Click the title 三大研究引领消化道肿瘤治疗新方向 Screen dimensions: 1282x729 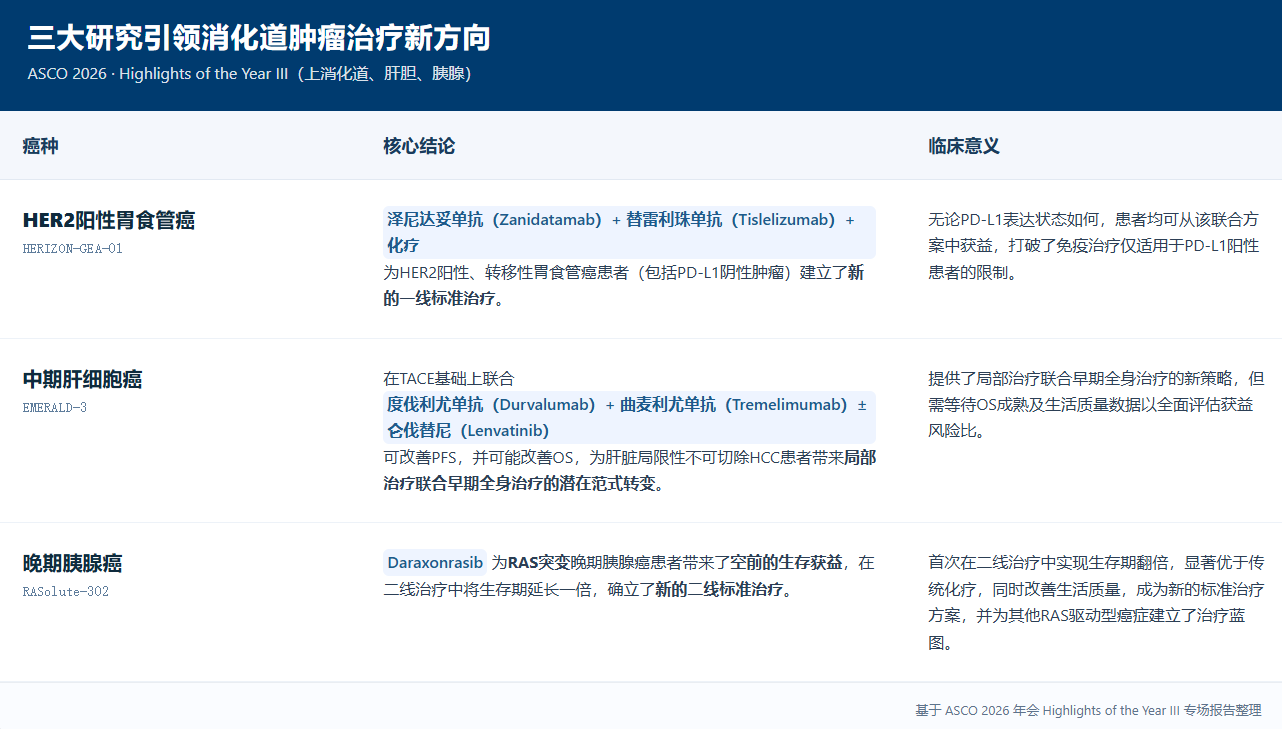(x=258, y=38)
